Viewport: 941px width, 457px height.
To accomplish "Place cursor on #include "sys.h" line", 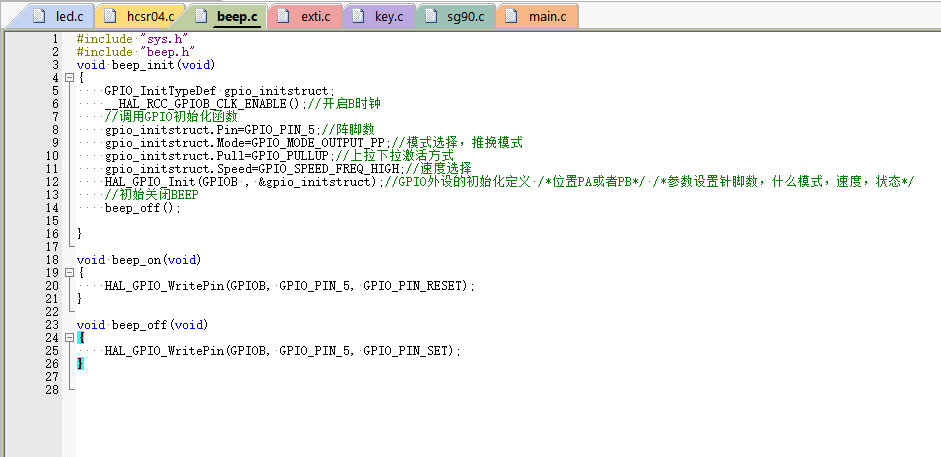I will (133, 39).
